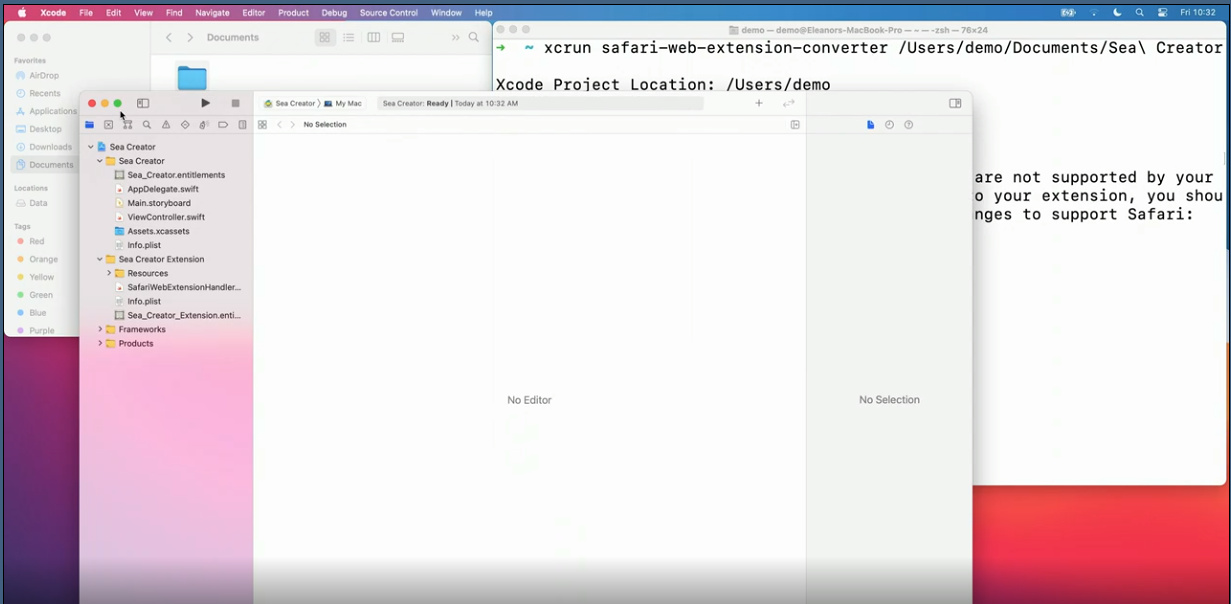The image size is (1231, 604).
Task: Open the Find navigator magnifier icon
Action: (147, 125)
